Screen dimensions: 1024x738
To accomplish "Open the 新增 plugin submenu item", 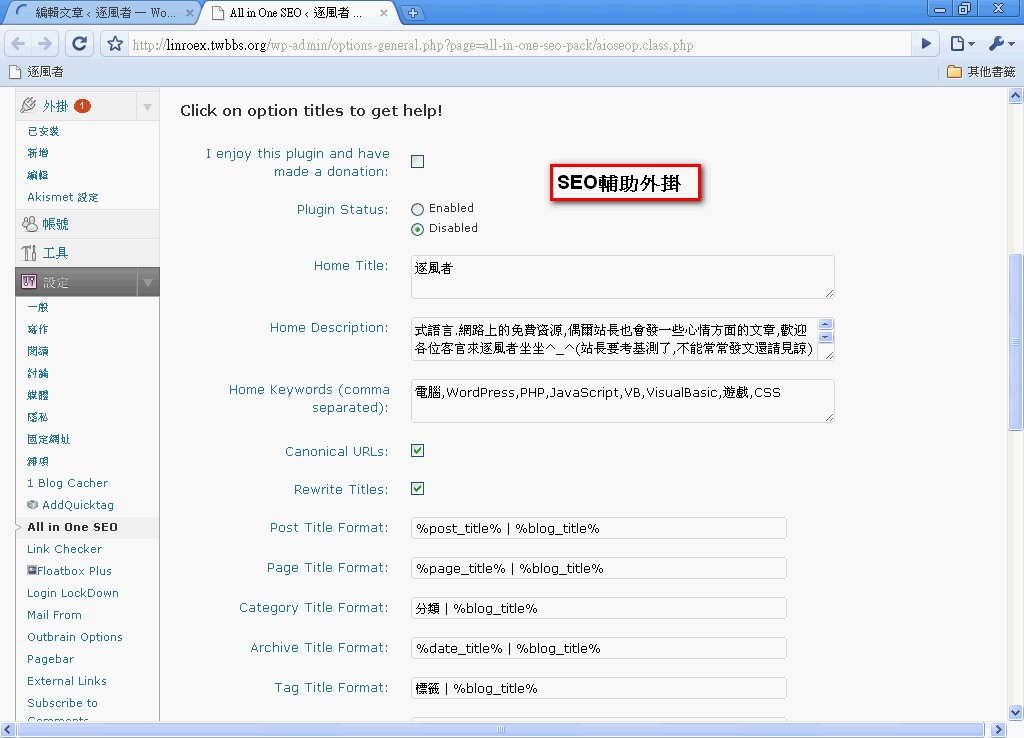I will coord(38,153).
